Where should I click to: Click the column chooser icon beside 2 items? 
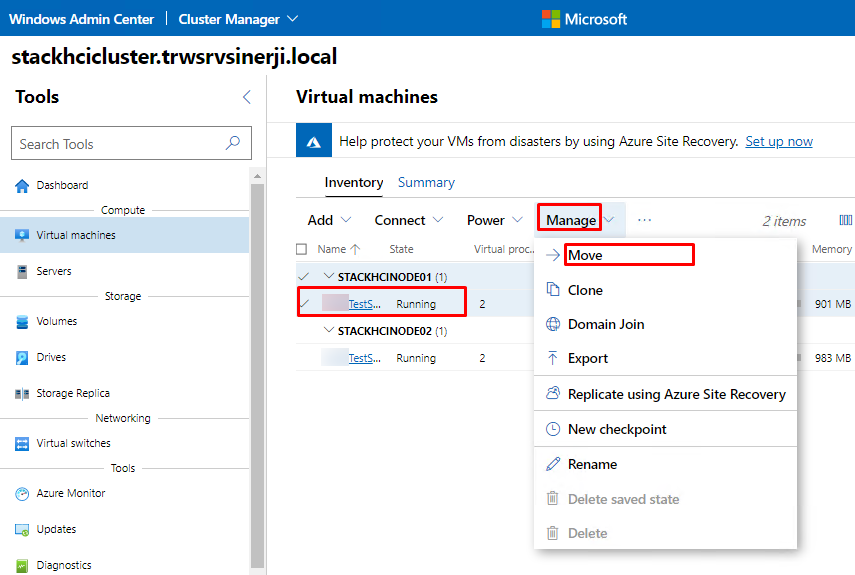pyautogui.click(x=845, y=220)
